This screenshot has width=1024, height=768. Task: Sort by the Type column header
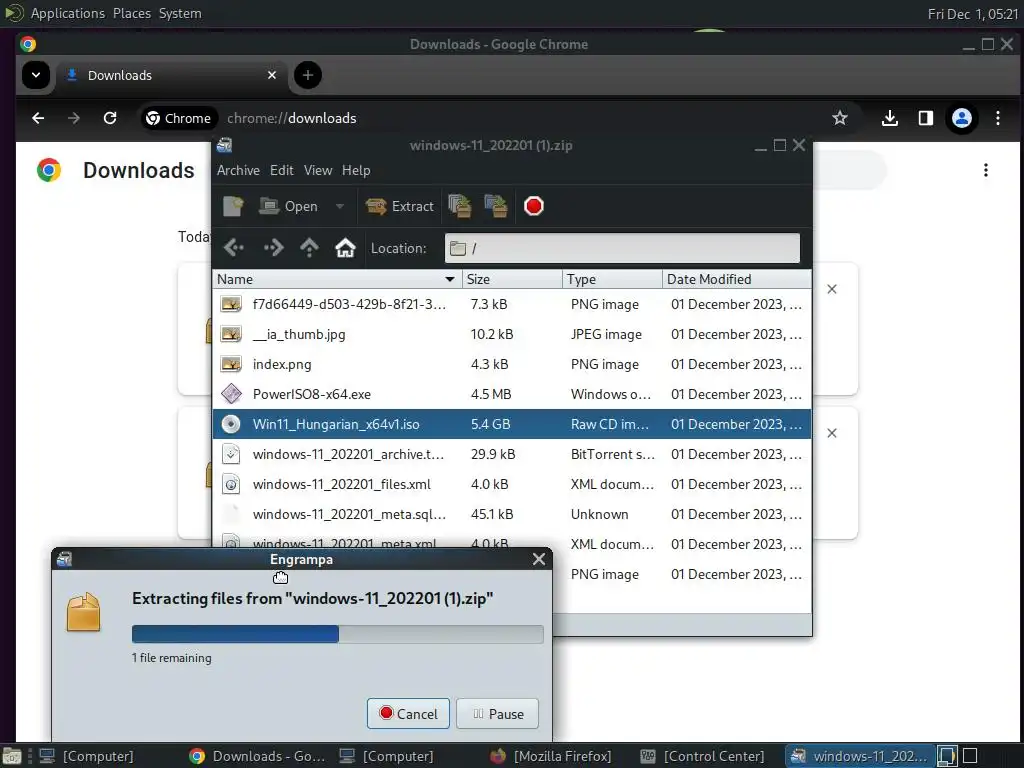click(x=612, y=280)
